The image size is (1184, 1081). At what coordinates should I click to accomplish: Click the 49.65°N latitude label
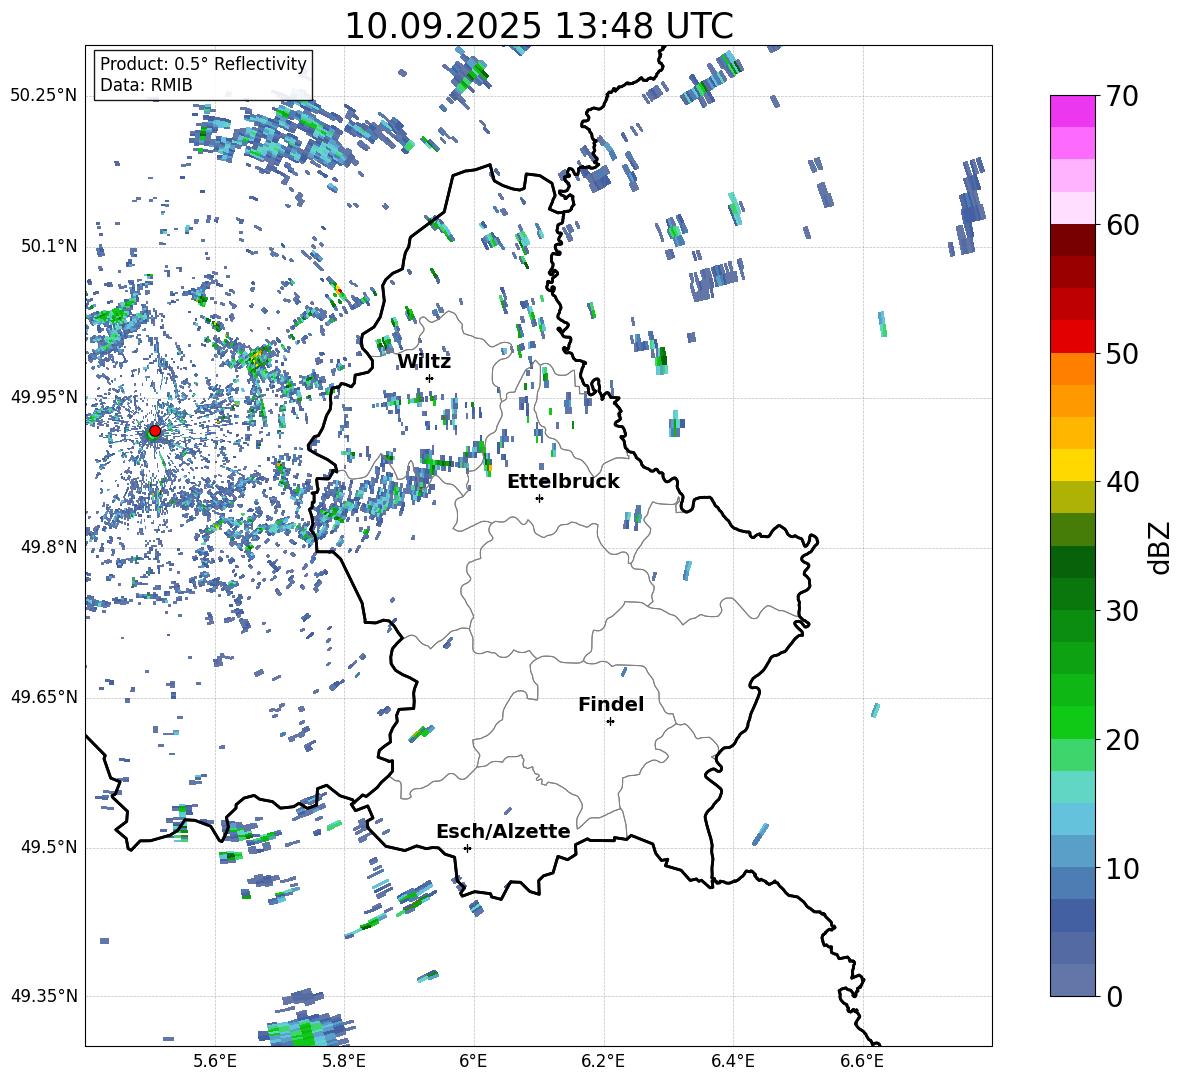tap(44, 696)
